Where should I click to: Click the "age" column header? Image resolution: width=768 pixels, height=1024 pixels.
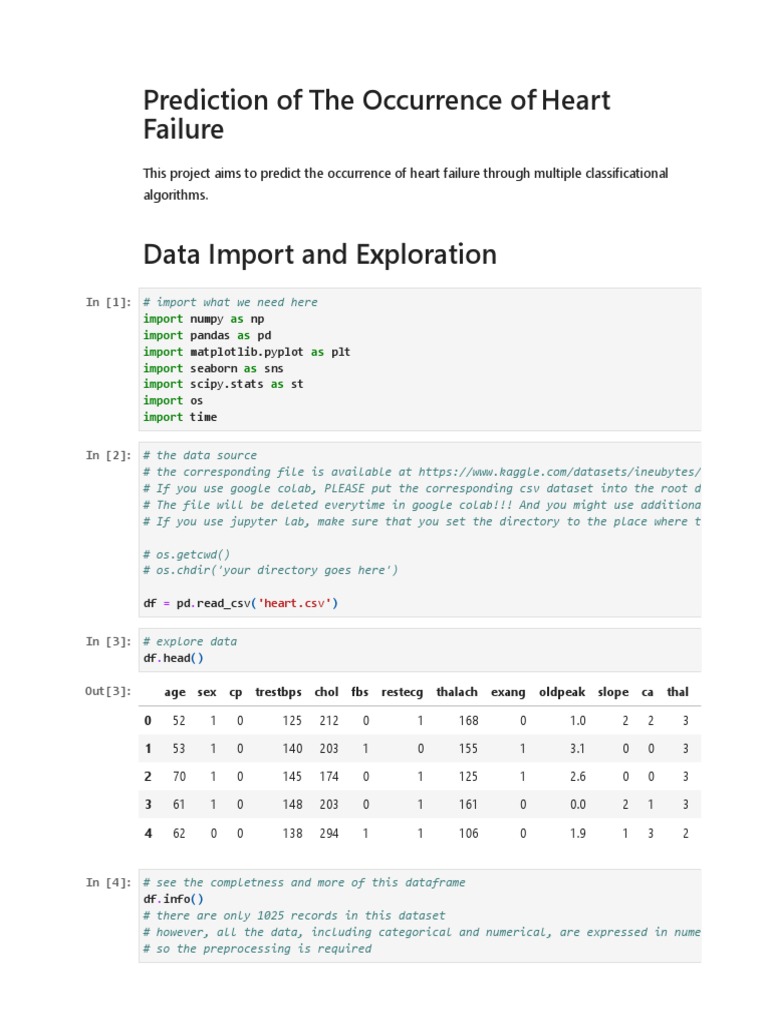(x=175, y=692)
